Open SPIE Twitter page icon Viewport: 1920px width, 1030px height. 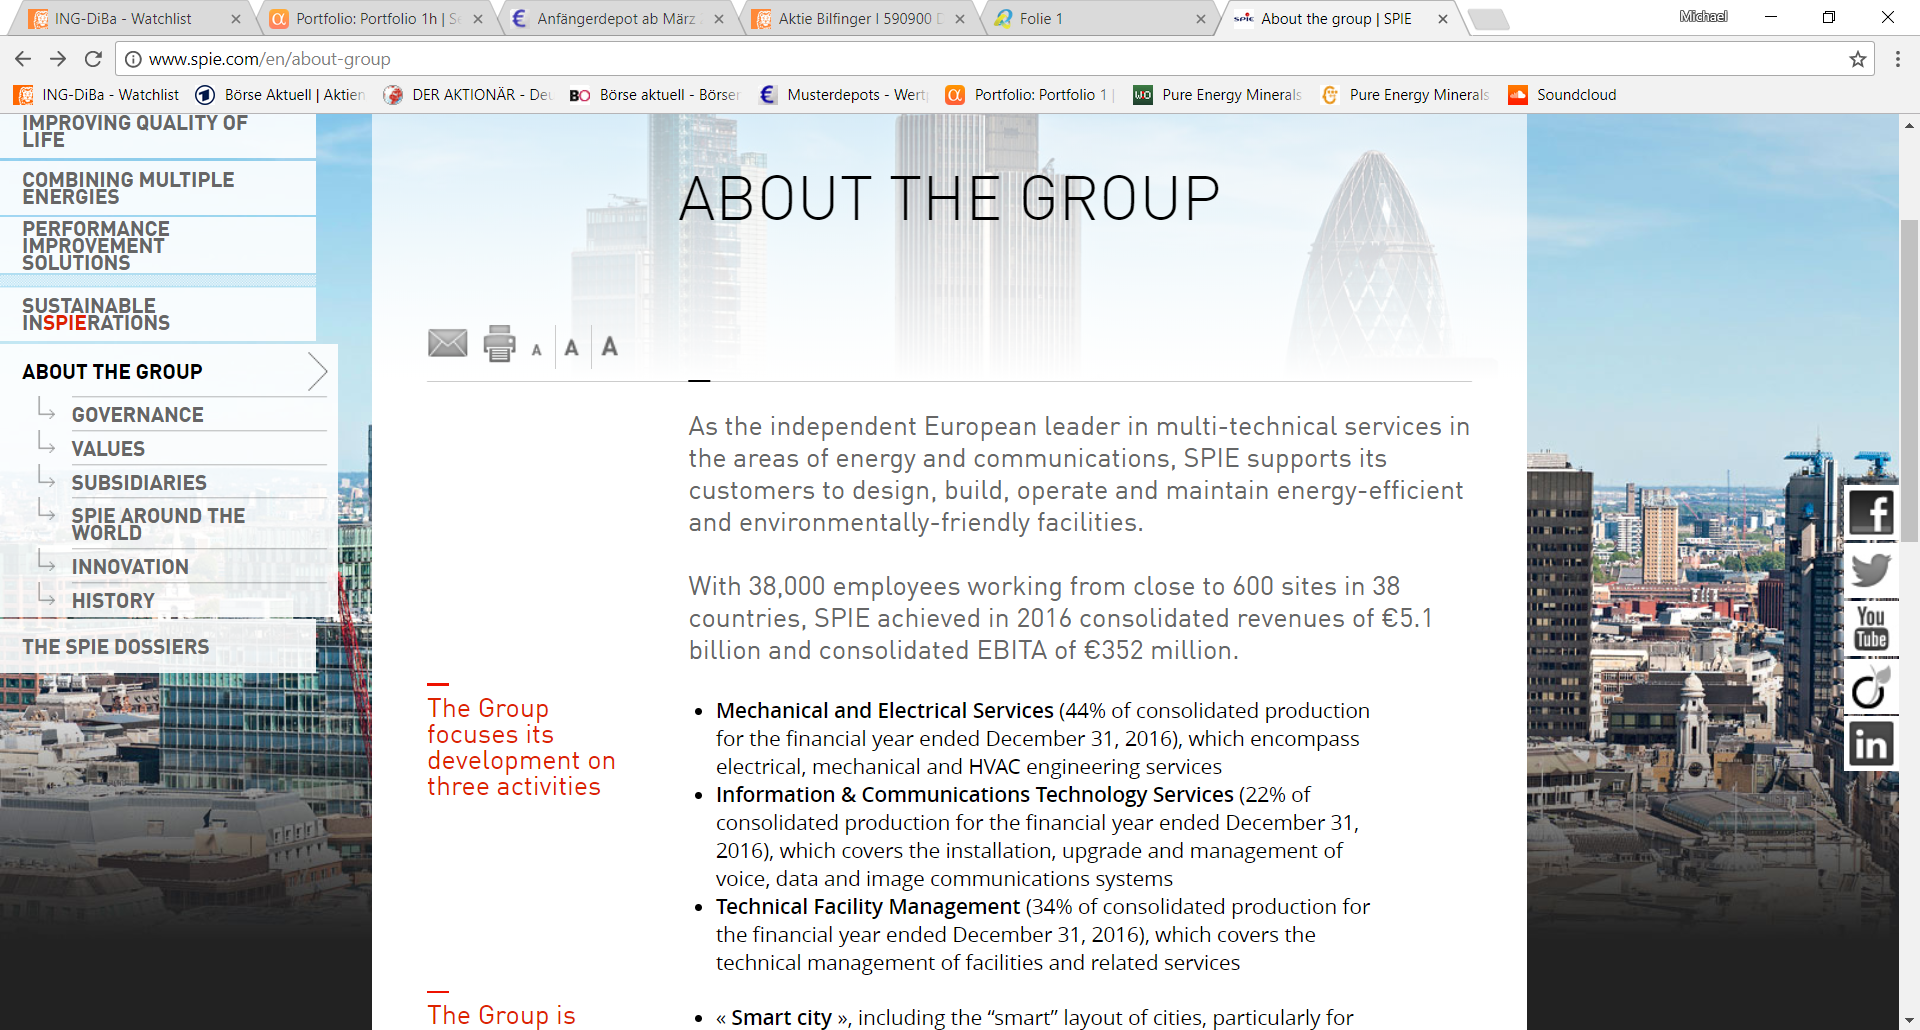click(x=1871, y=570)
